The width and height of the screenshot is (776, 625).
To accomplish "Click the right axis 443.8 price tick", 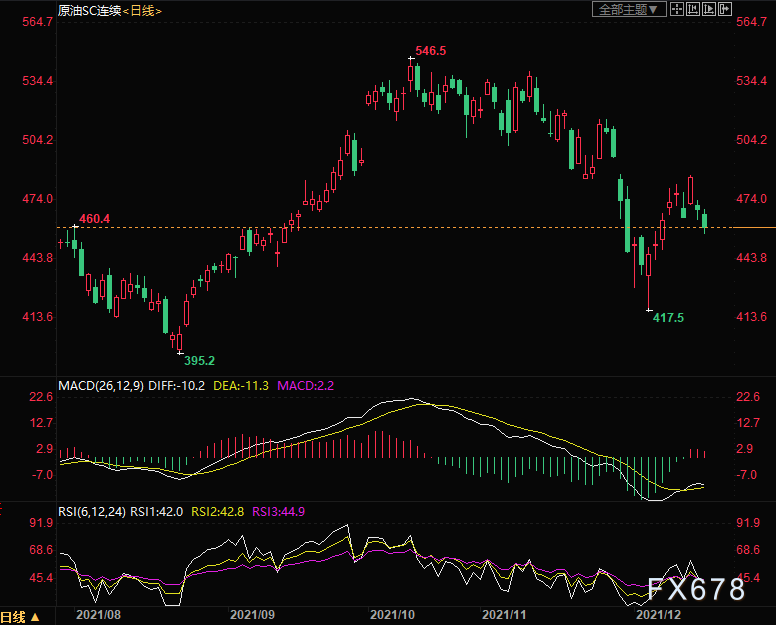I will point(751,258).
